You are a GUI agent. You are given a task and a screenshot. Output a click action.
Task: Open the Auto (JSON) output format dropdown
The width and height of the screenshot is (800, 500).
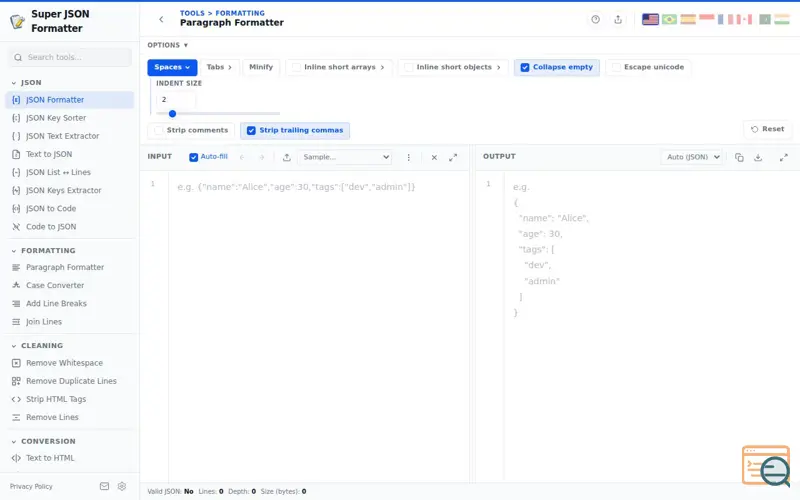click(x=691, y=157)
